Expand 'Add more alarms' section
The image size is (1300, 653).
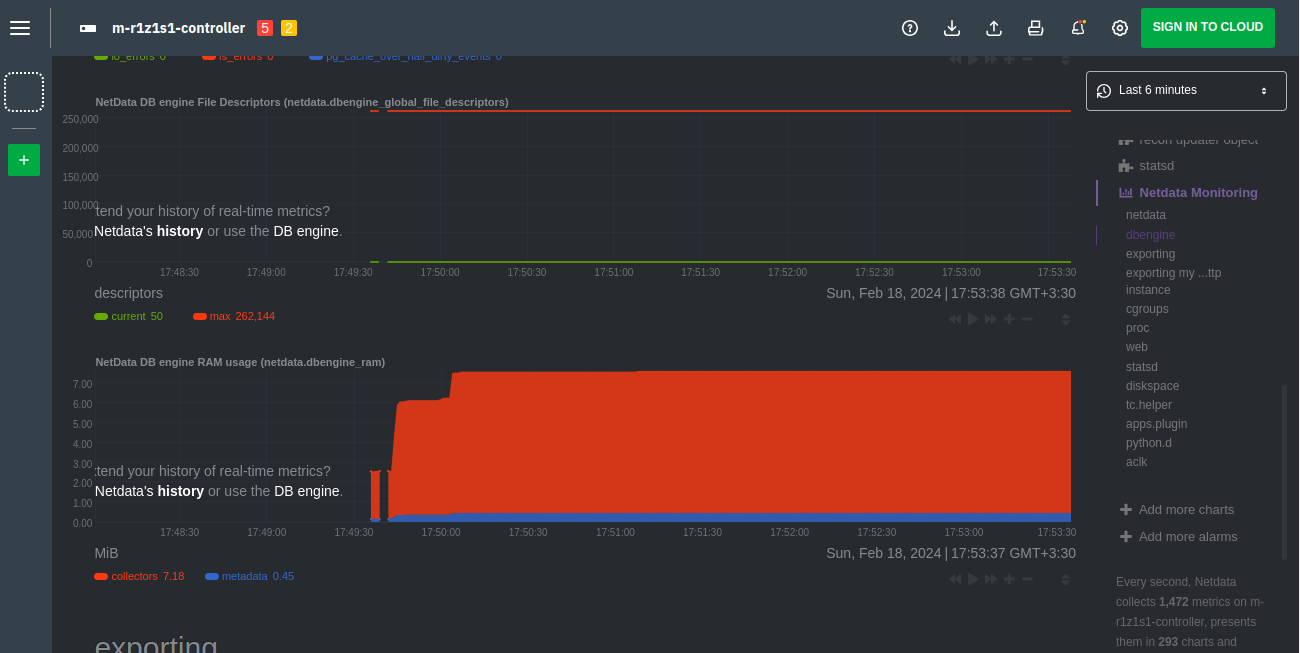tap(1187, 537)
